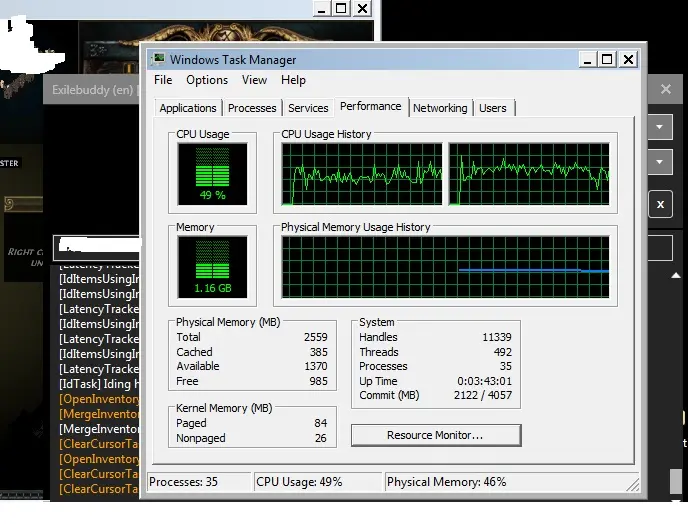Minimize the game window behind Task Manager

[321, 9]
